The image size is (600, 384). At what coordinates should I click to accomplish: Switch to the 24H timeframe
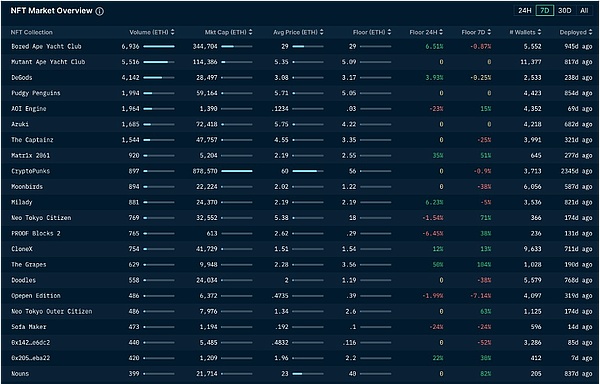(x=524, y=11)
